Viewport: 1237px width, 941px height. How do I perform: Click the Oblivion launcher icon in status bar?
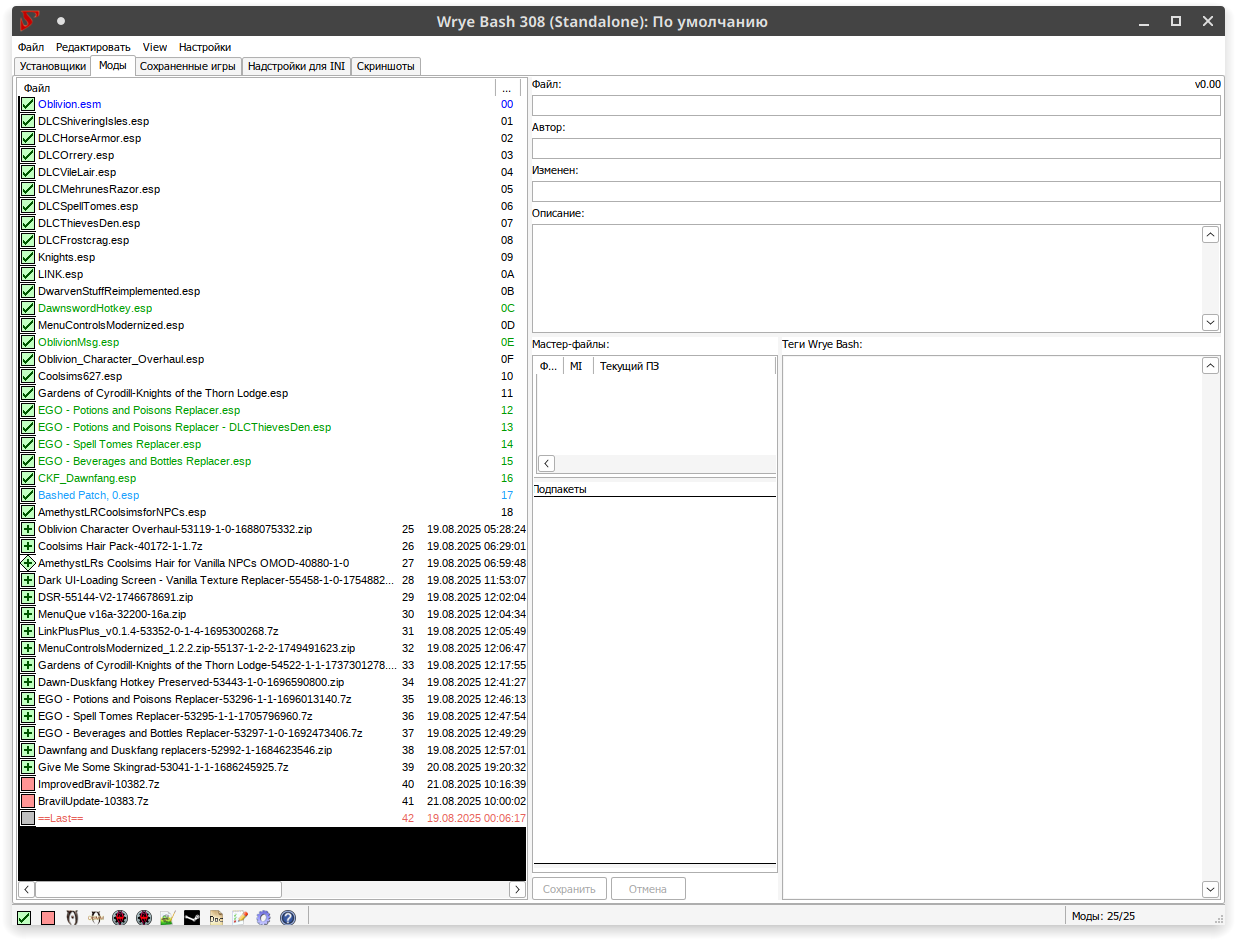click(x=72, y=917)
